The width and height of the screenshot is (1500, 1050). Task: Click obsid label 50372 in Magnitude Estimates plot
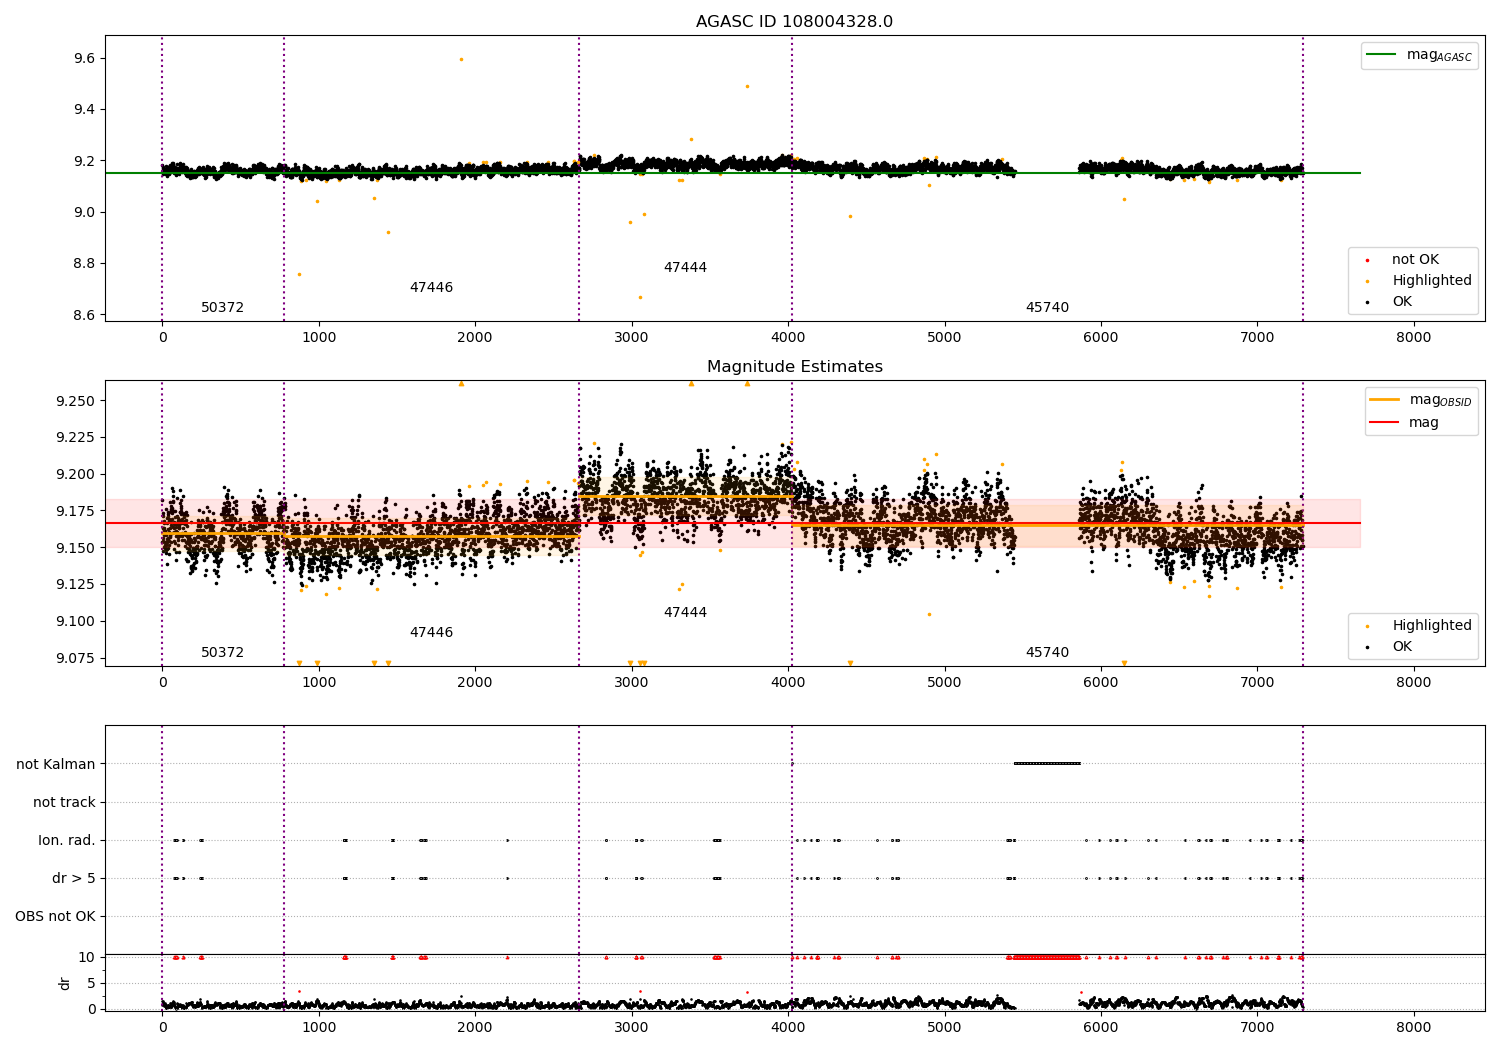click(x=222, y=653)
